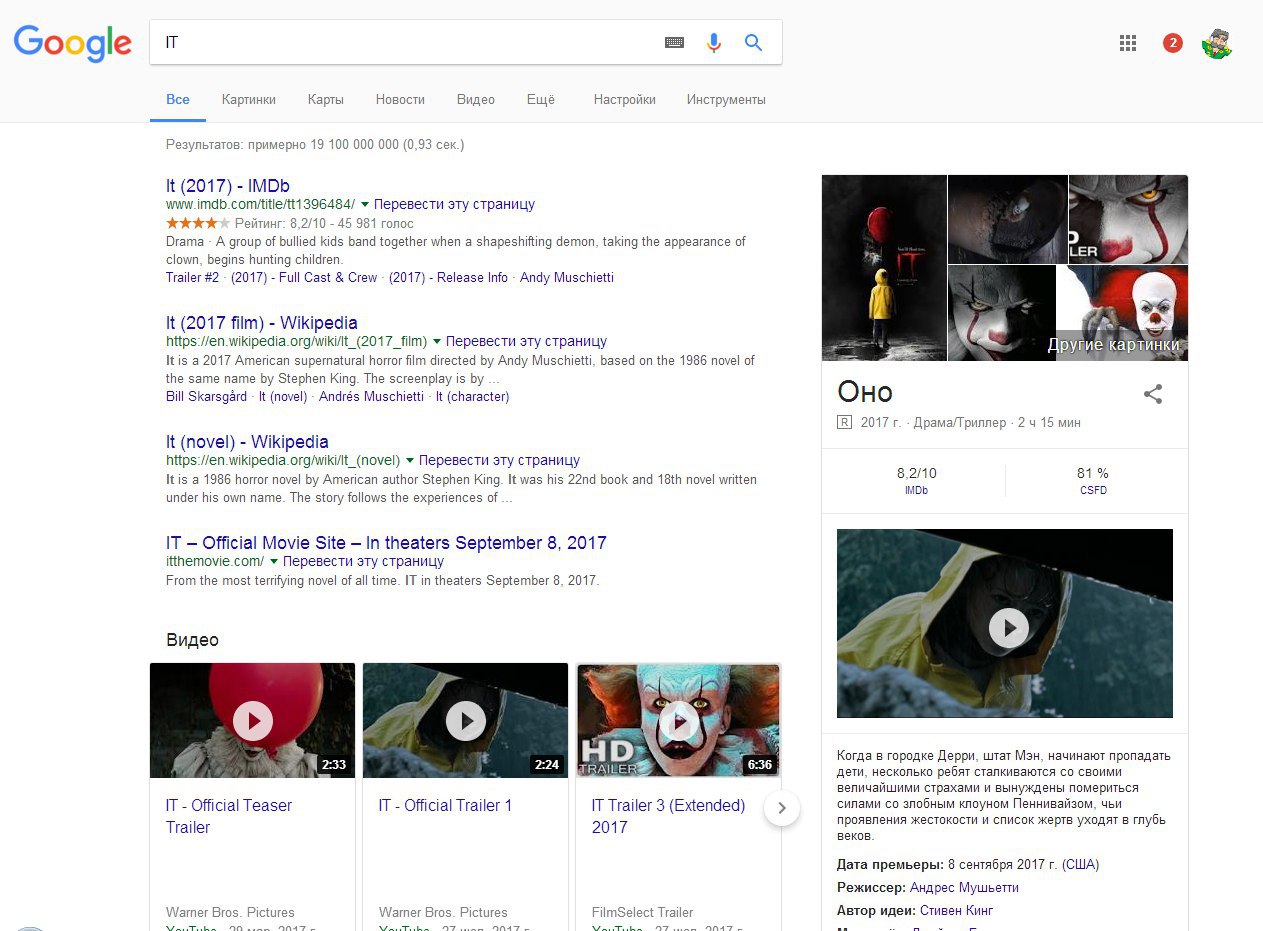
Task: Open Стивен Кинг author link
Action: [955, 910]
